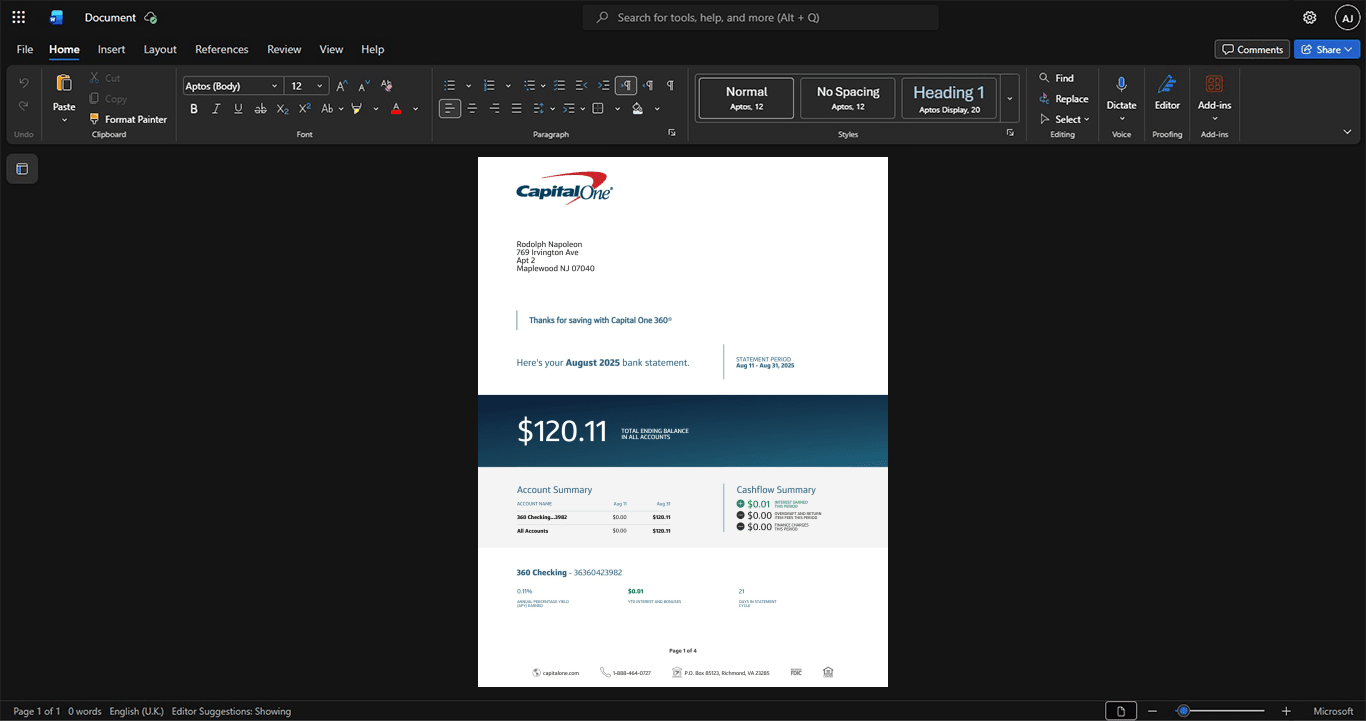The width and height of the screenshot is (1366, 721).
Task: Increase font size with the grow icon
Action: click(x=342, y=86)
